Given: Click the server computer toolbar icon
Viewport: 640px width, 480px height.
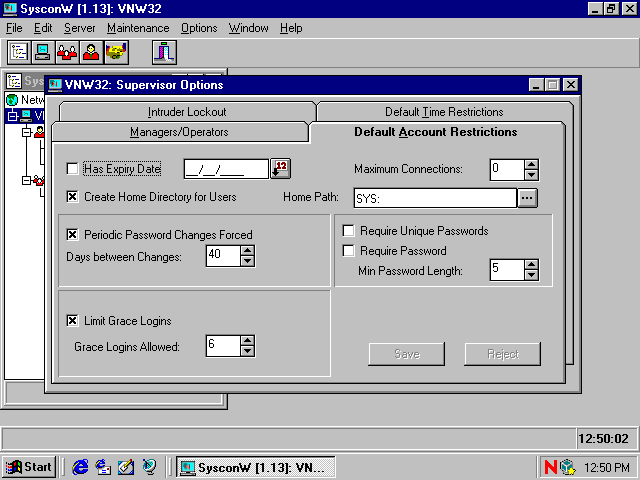Looking at the screenshot, I should click(x=43, y=52).
